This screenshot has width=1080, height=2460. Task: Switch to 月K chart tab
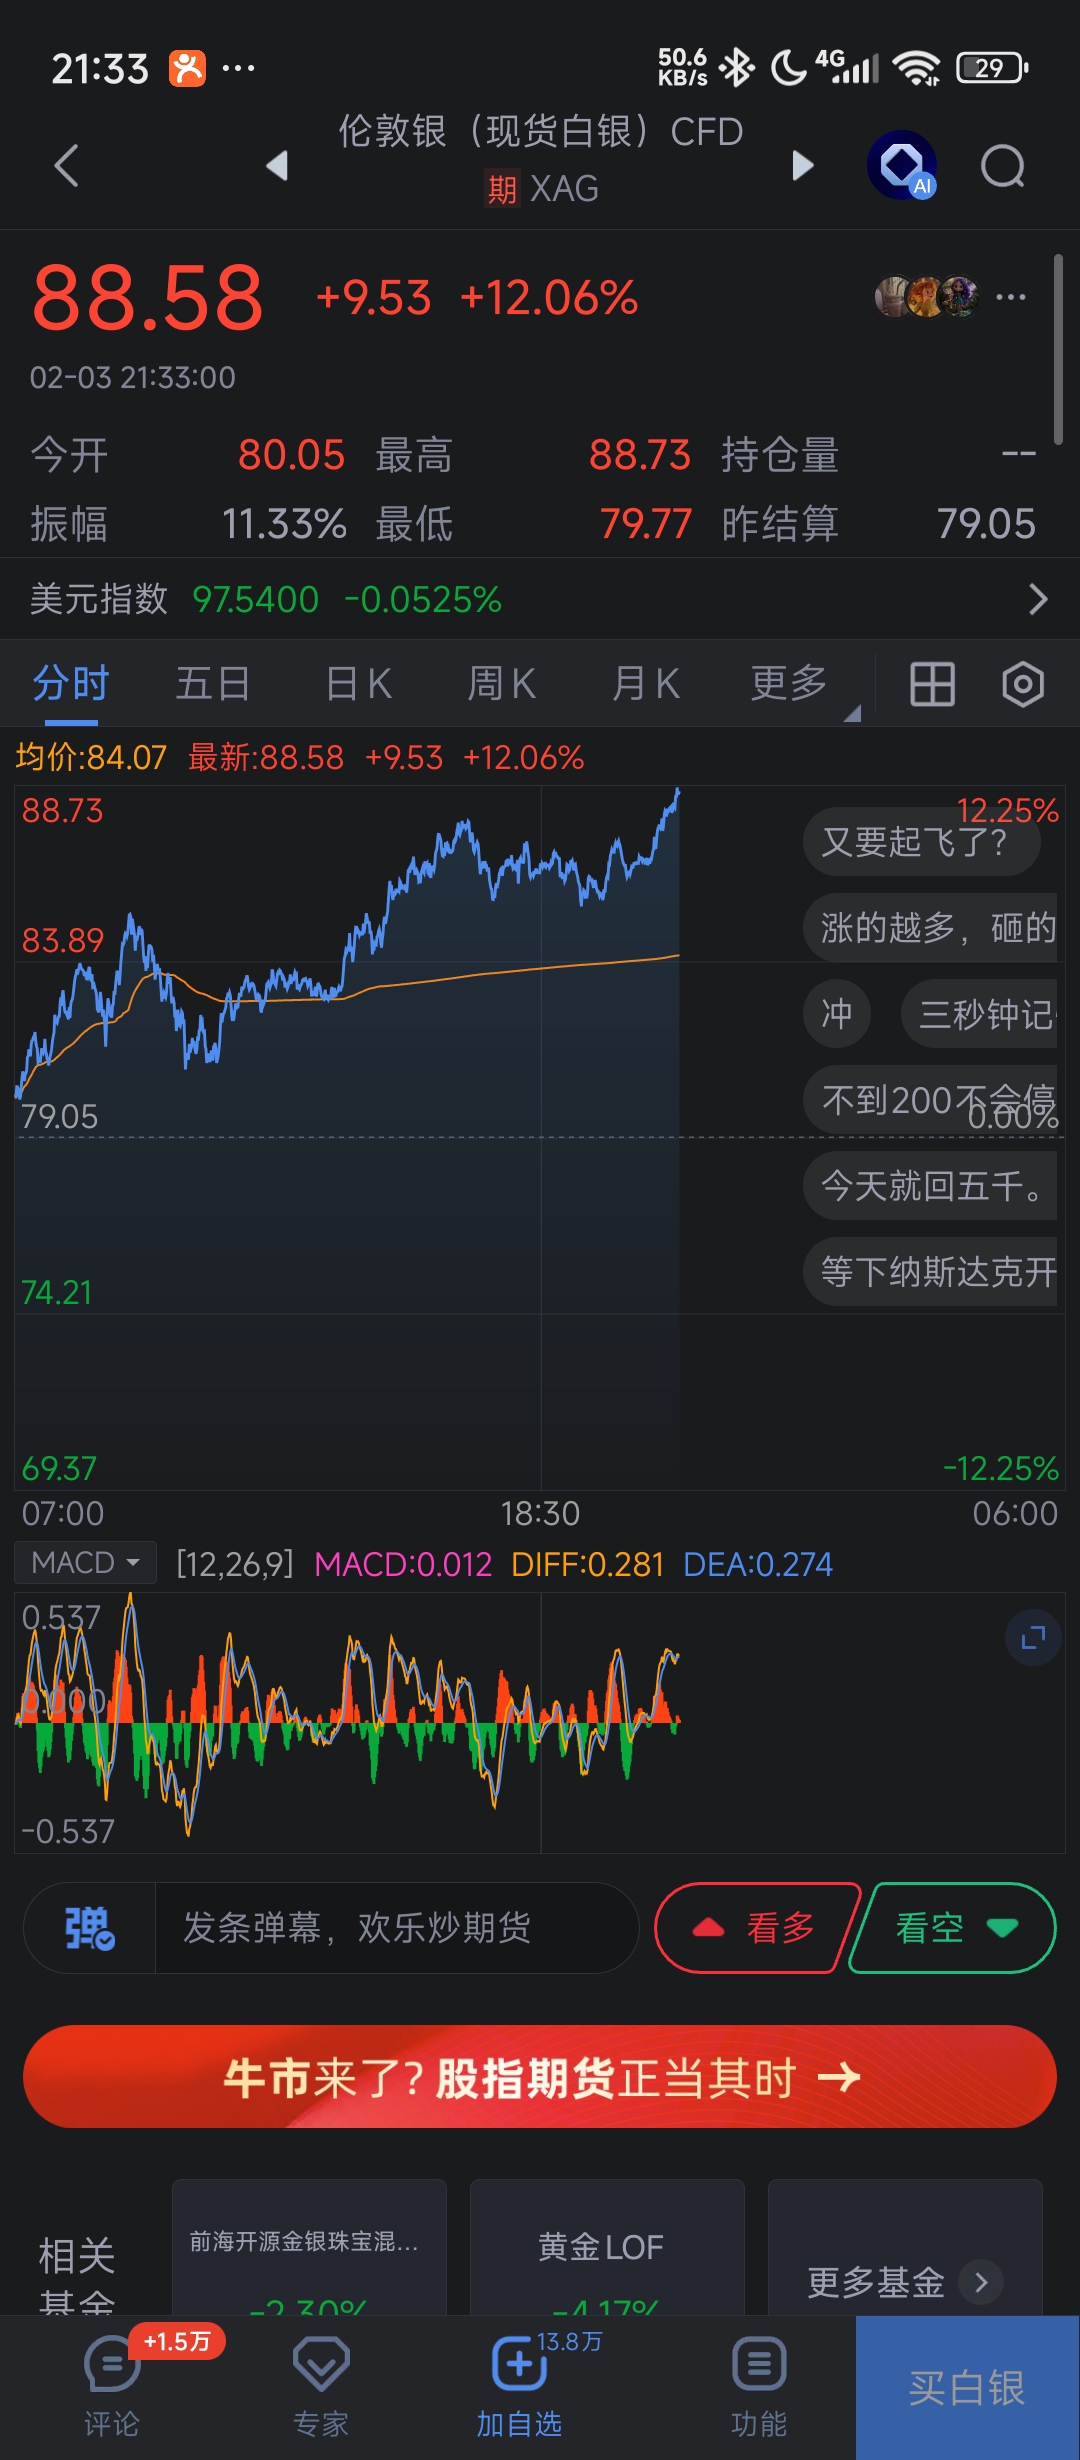tap(646, 684)
